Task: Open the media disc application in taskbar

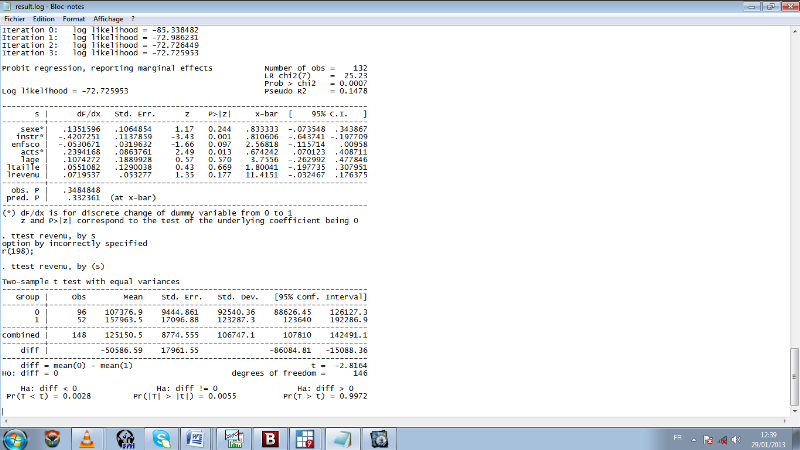Action: pos(379,439)
